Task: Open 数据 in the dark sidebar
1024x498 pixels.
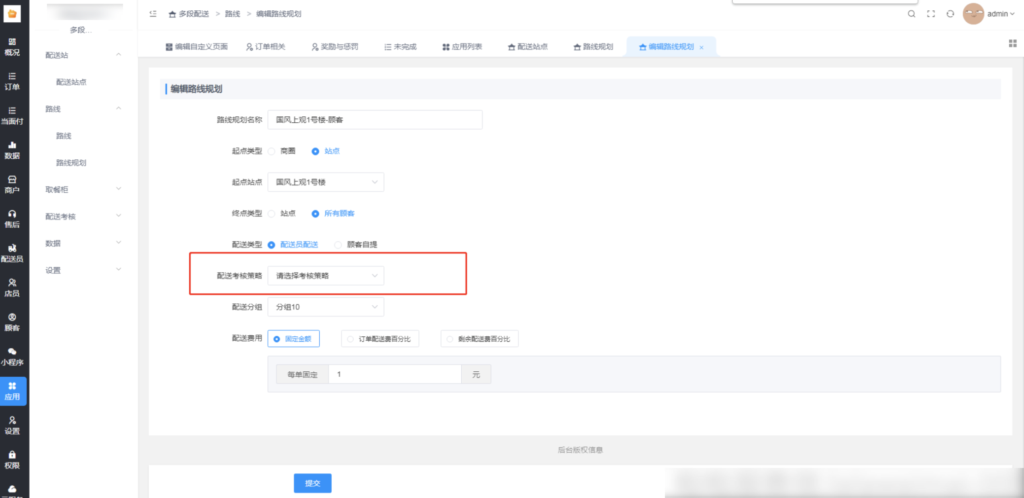Action: point(12,150)
